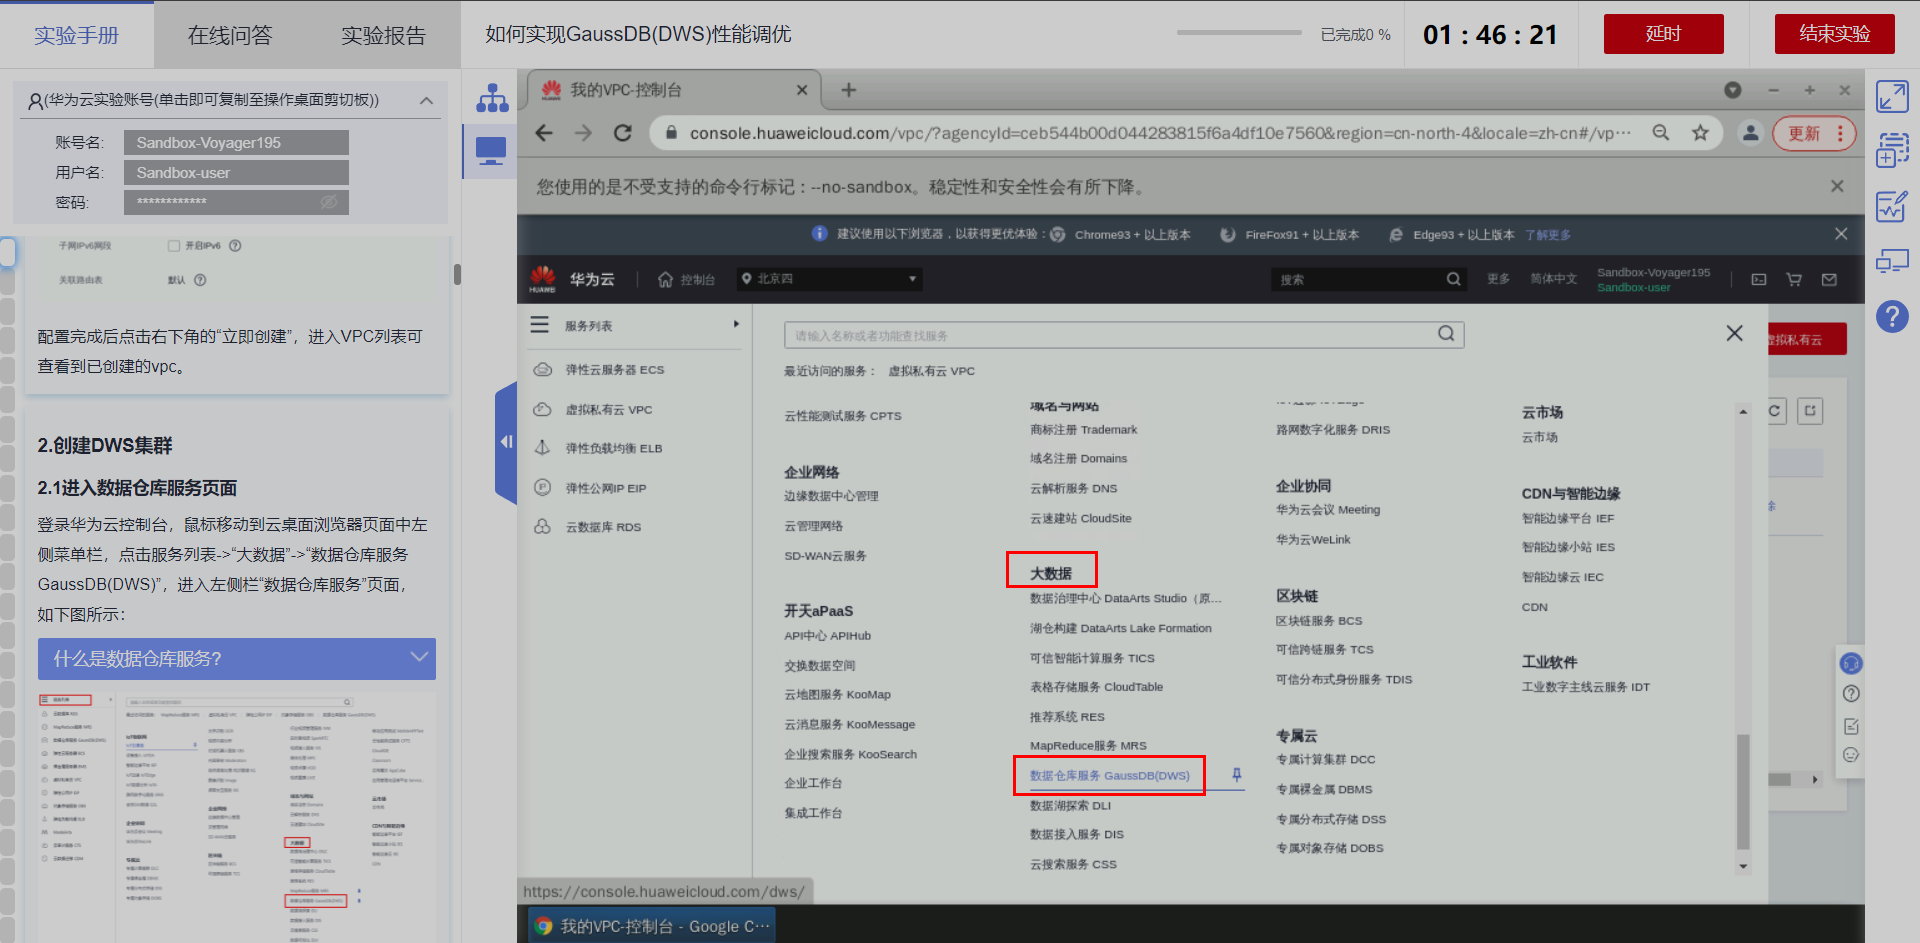Dismiss the browser recommendation banner
The width and height of the screenshot is (1920, 943).
1841,234
